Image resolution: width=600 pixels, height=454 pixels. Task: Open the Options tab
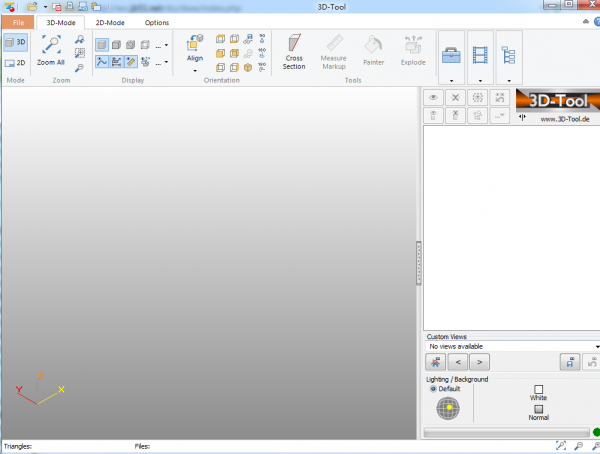157,22
